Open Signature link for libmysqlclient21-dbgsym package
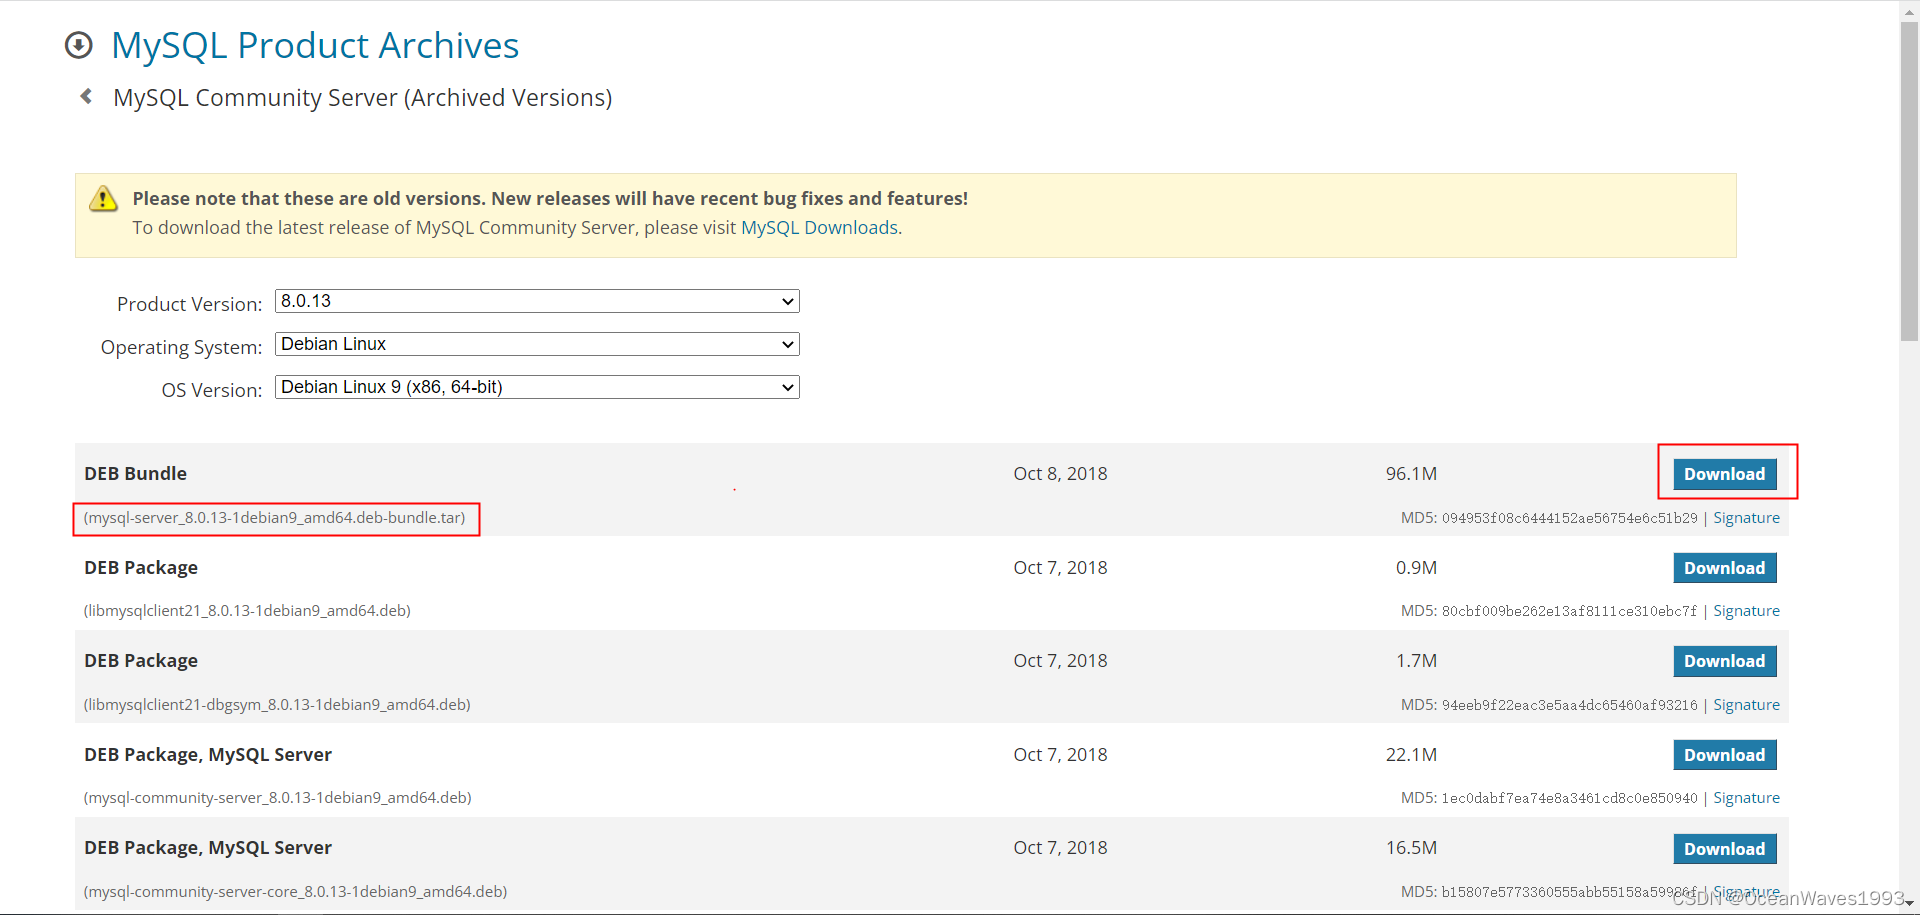 (1746, 705)
